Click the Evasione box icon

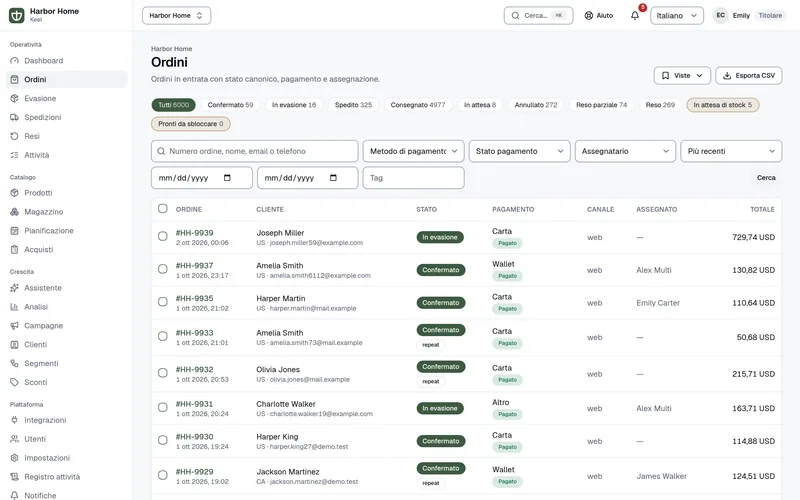14,98
